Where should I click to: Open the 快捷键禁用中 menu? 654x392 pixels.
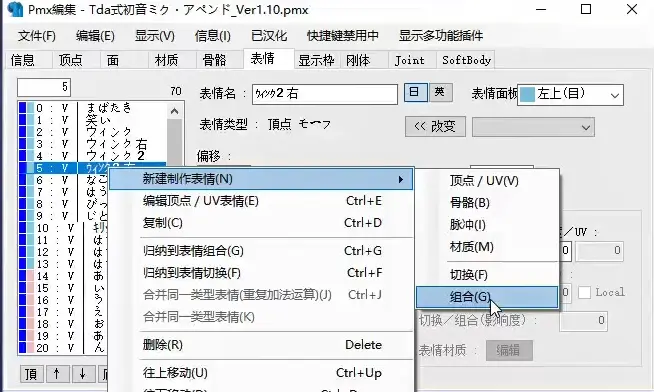click(343, 36)
